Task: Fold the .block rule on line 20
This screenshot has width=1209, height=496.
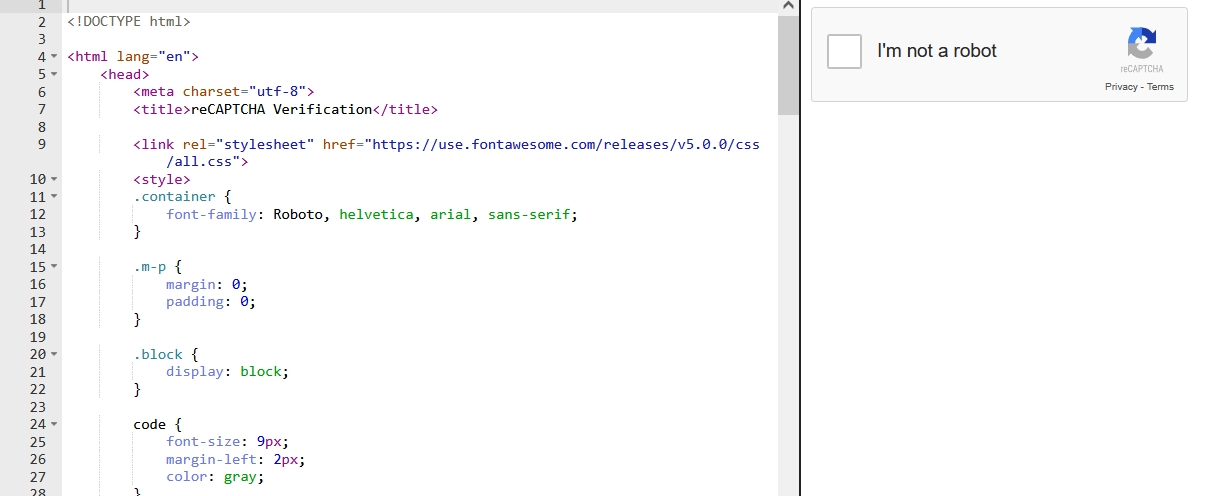Action: tap(54, 354)
